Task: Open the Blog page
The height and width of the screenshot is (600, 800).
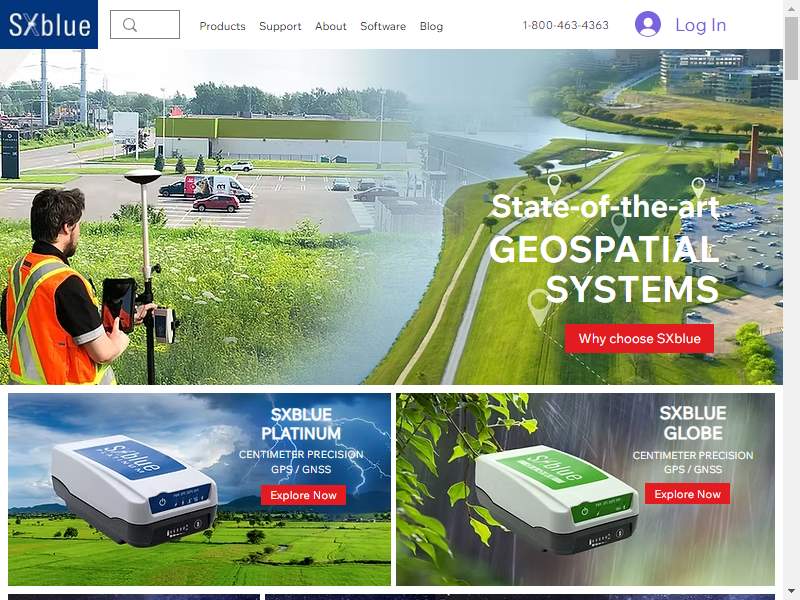Action: point(431,26)
